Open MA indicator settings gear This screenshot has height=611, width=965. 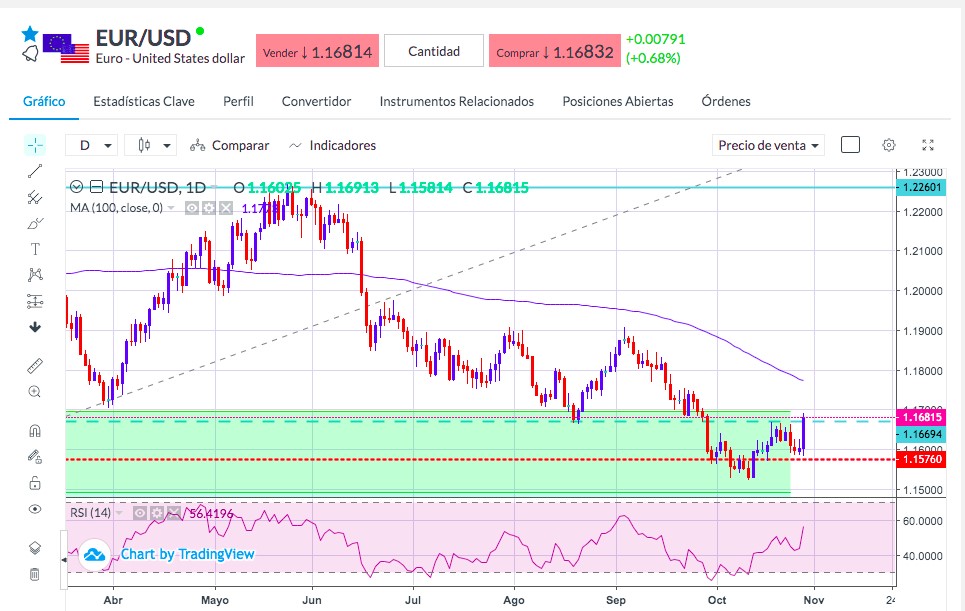tap(209, 209)
